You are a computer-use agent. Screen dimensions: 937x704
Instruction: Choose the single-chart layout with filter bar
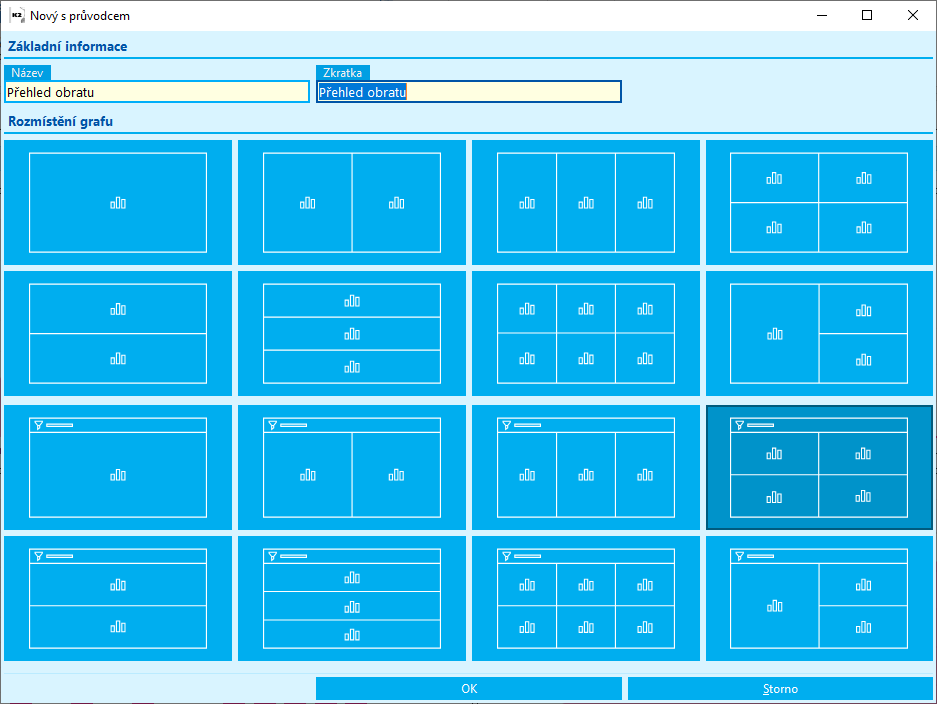pos(118,467)
